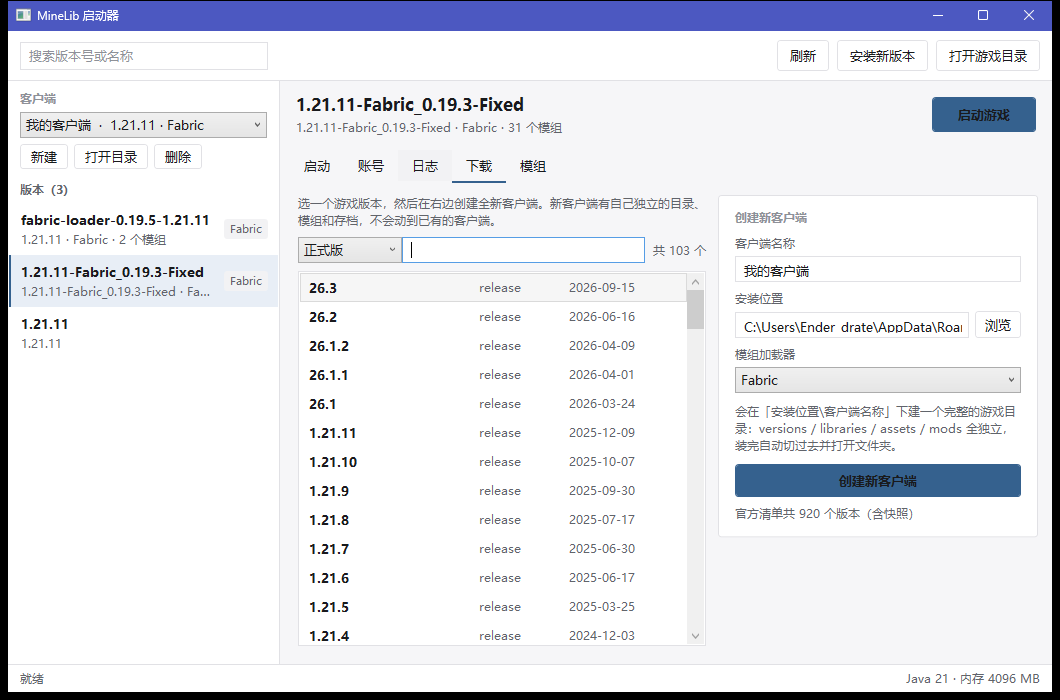Switch to the 模组 tab
Image resolution: width=1060 pixels, height=700 pixels.
tap(533, 166)
